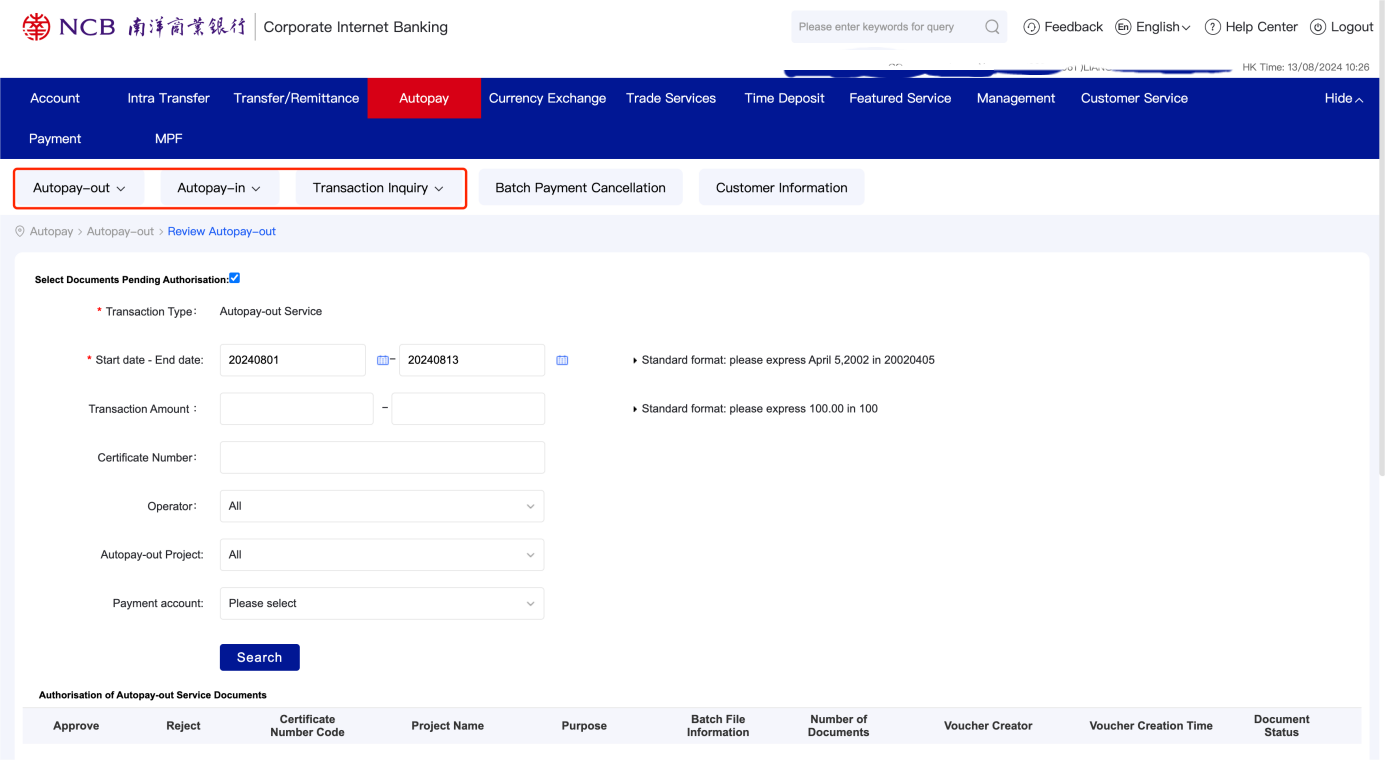Image resolution: width=1385 pixels, height=760 pixels.
Task: Click the Help Center question icon
Action: 1212,27
